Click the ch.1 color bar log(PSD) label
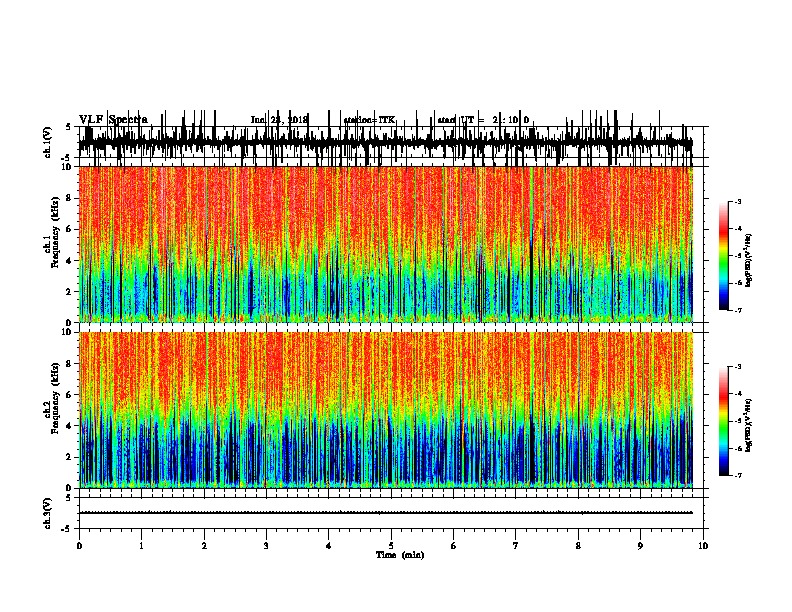Screen dimensions: 792x612 coord(749,260)
